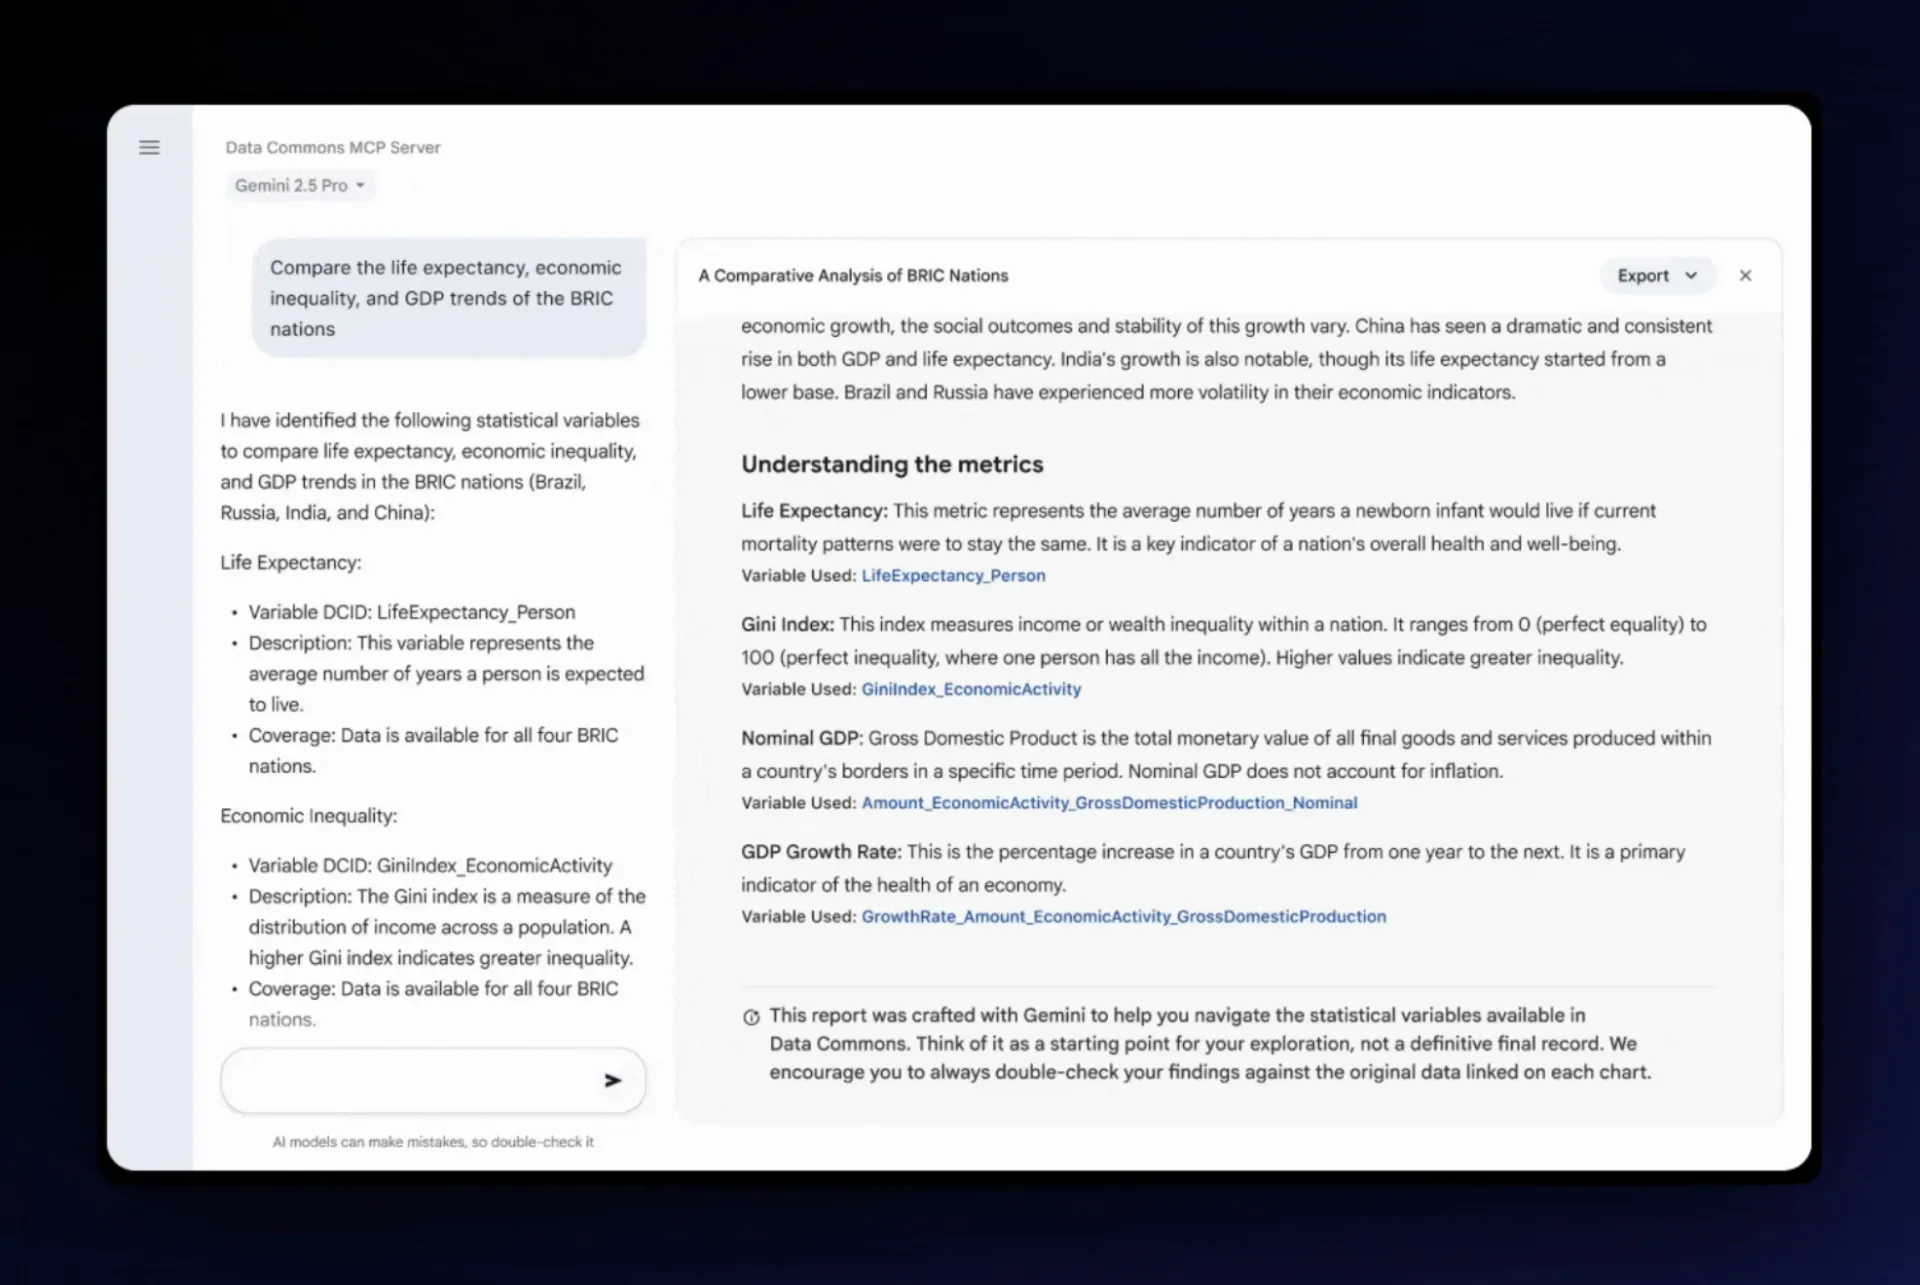Screen dimensions: 1920x1285
Task: Click the Export button
Action: coord(1644,275)
